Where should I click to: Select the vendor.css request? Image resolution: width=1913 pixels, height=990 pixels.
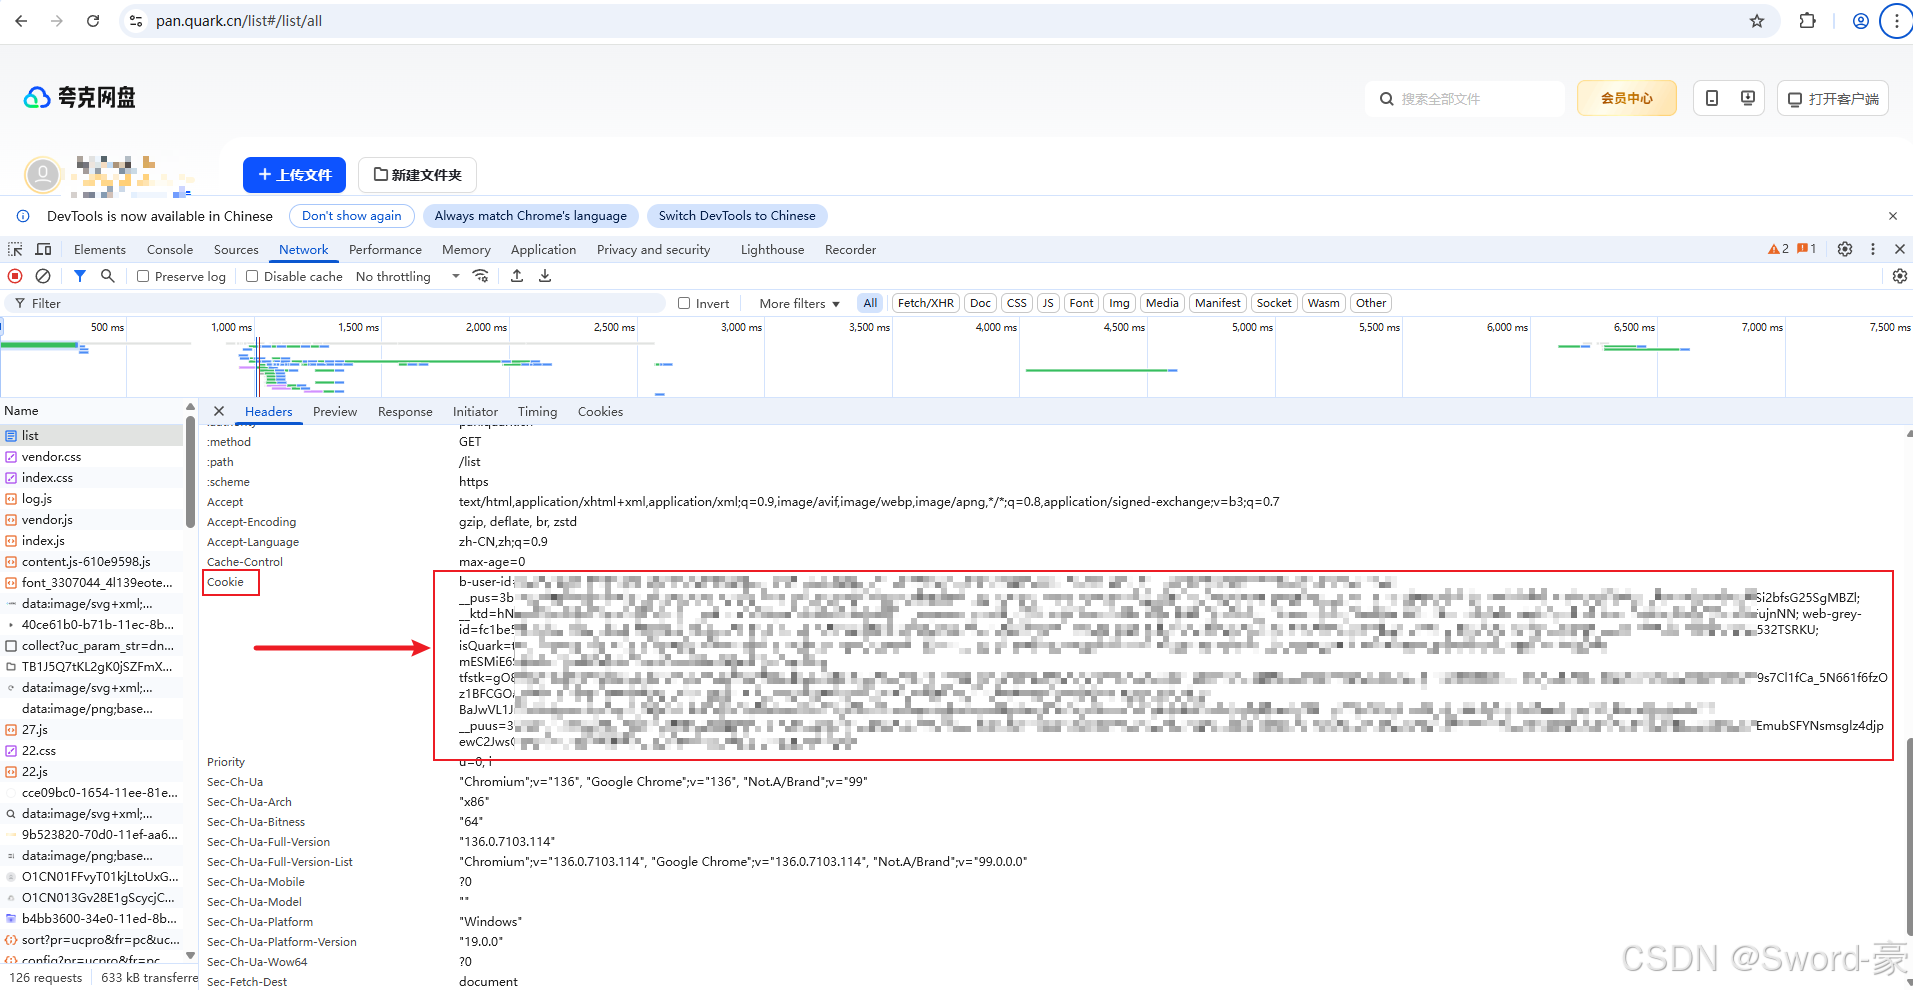pyautogui.click(x=92, y=456)
